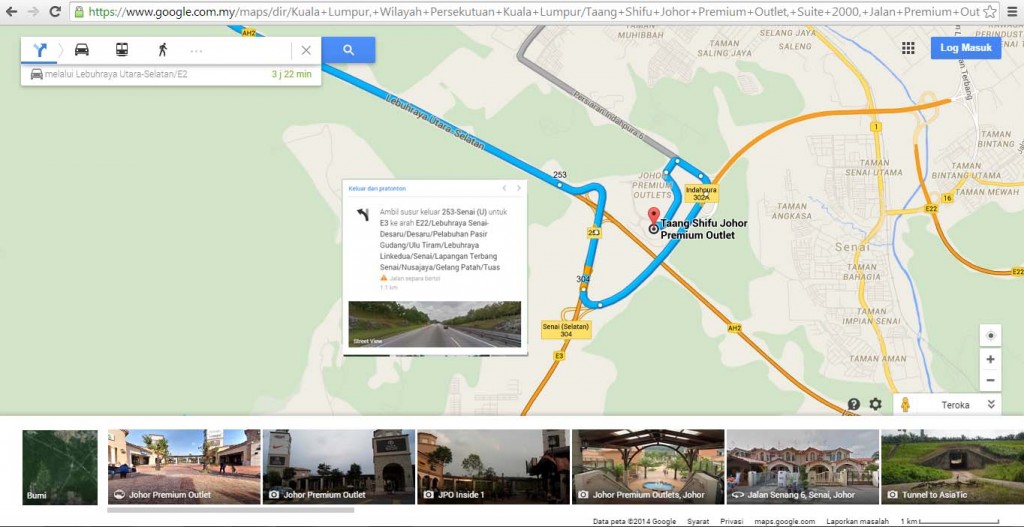The image size is (1024, 527).
Task: Click the browser back arrow
Action: coord(11,11)
